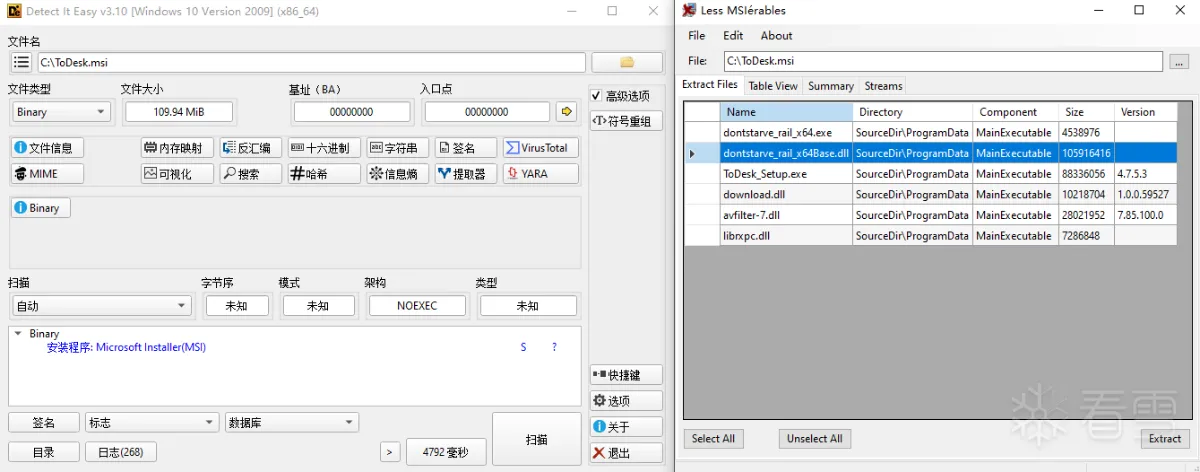Click the VirusTotal button
1200x472 pixels.
click(540, 148)
